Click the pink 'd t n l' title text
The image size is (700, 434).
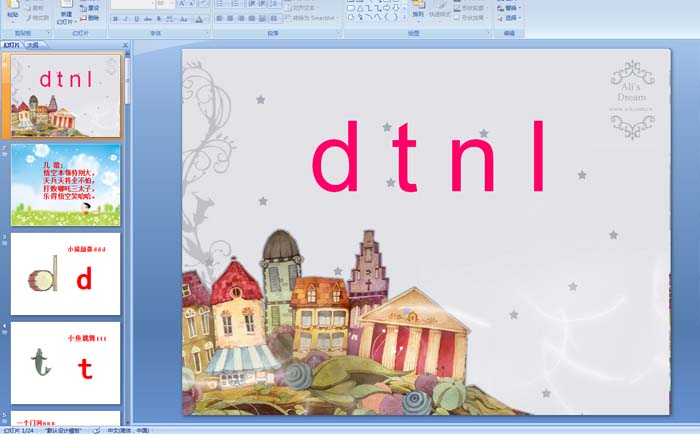429,156
